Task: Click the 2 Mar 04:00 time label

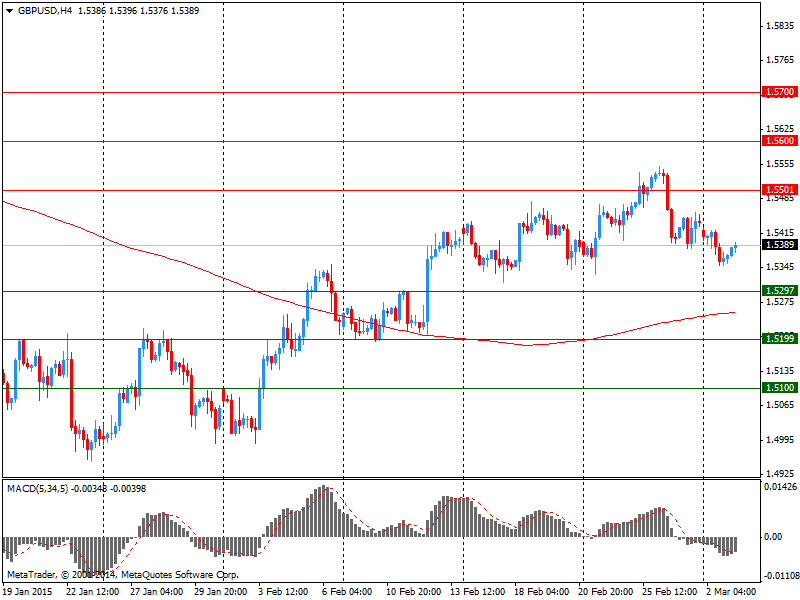Action: click(x=731, y=592)
